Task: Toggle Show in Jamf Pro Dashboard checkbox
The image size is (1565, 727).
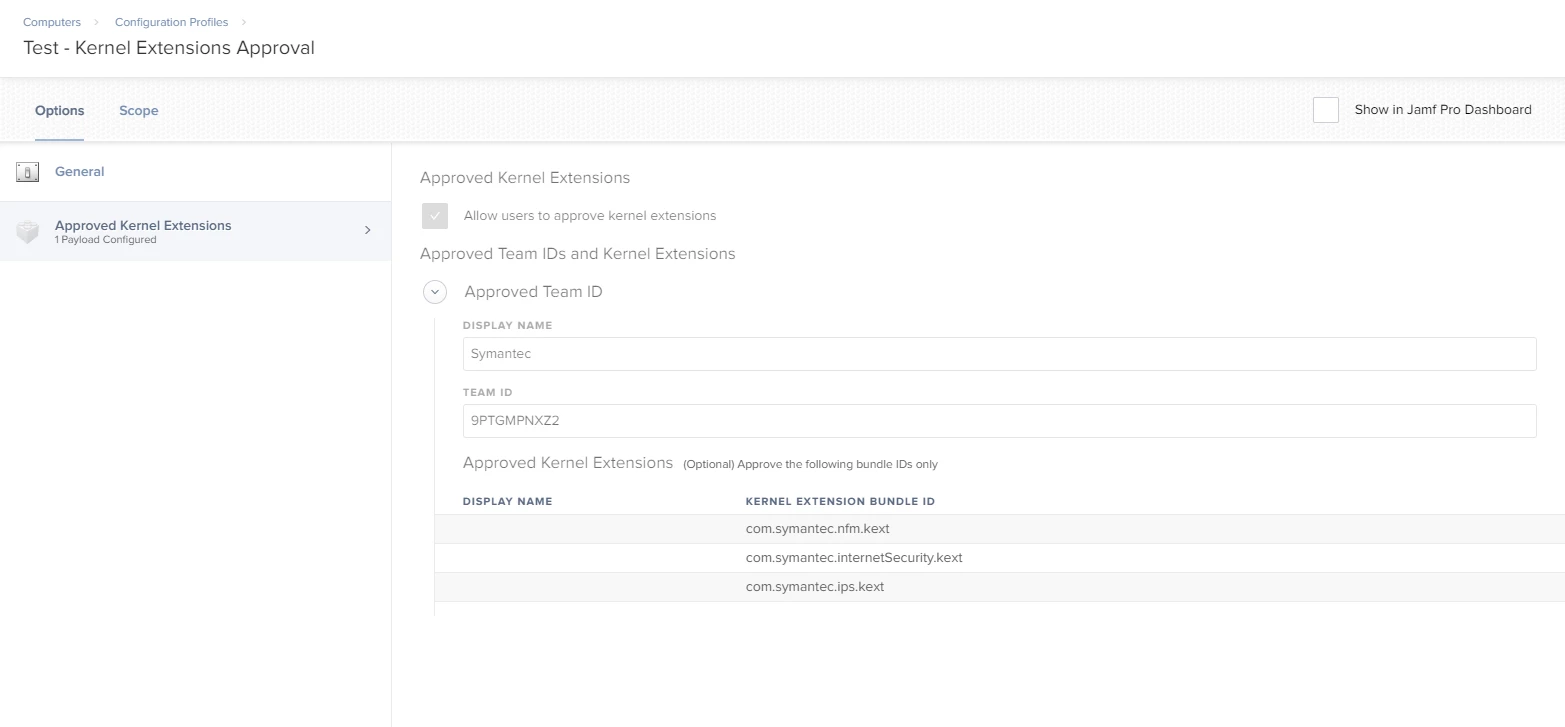Action: point(1326,110)
